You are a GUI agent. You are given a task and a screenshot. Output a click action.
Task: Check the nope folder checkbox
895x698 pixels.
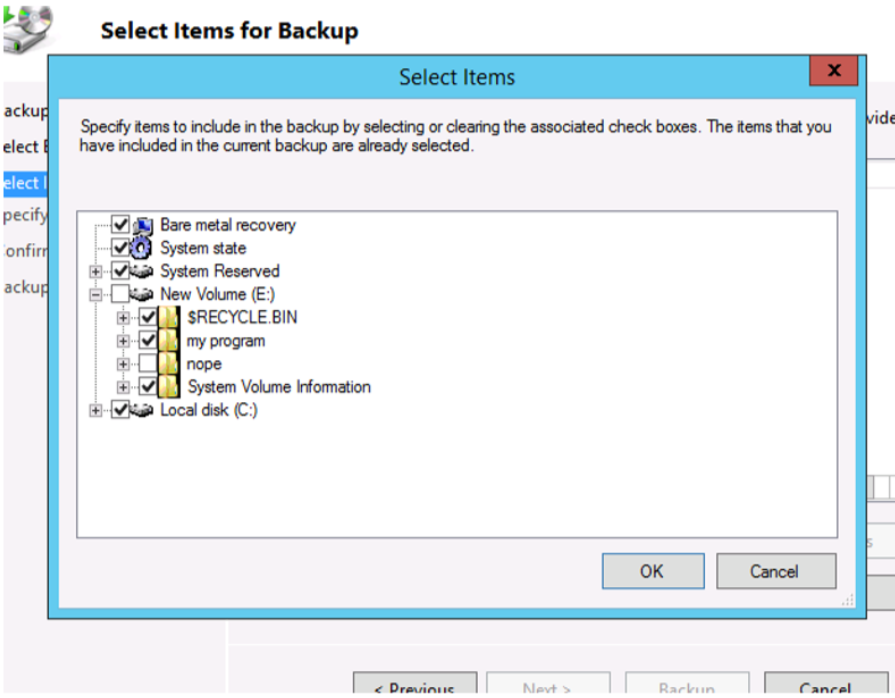148,363
